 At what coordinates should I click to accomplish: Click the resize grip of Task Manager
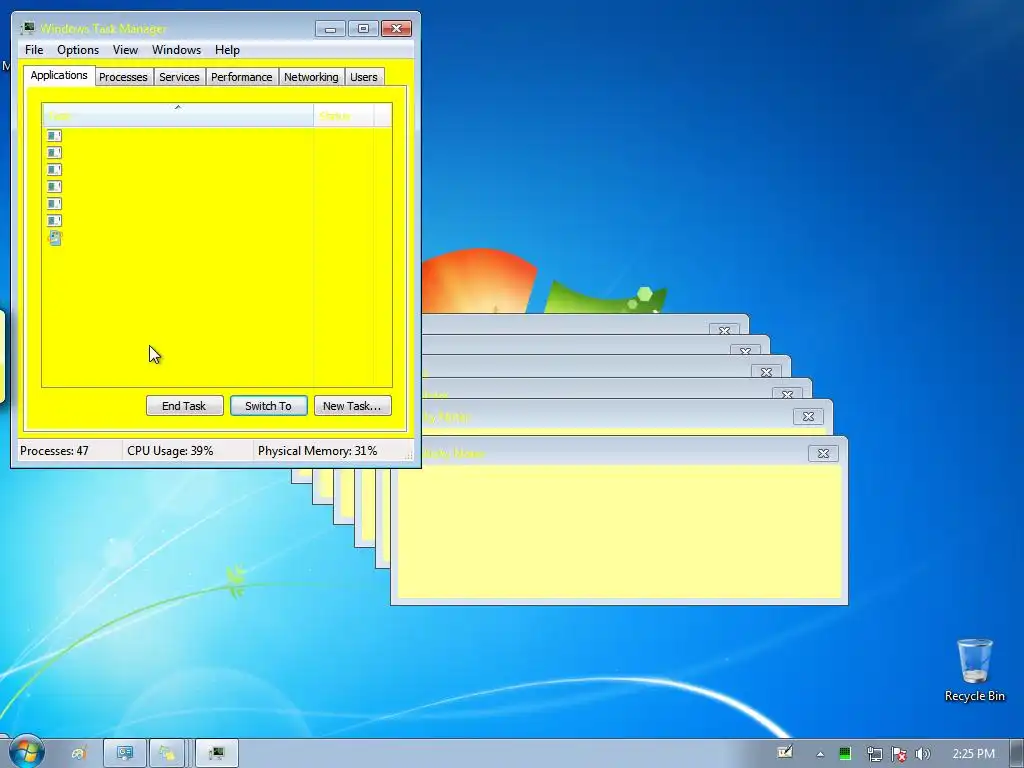pos(409,455)
